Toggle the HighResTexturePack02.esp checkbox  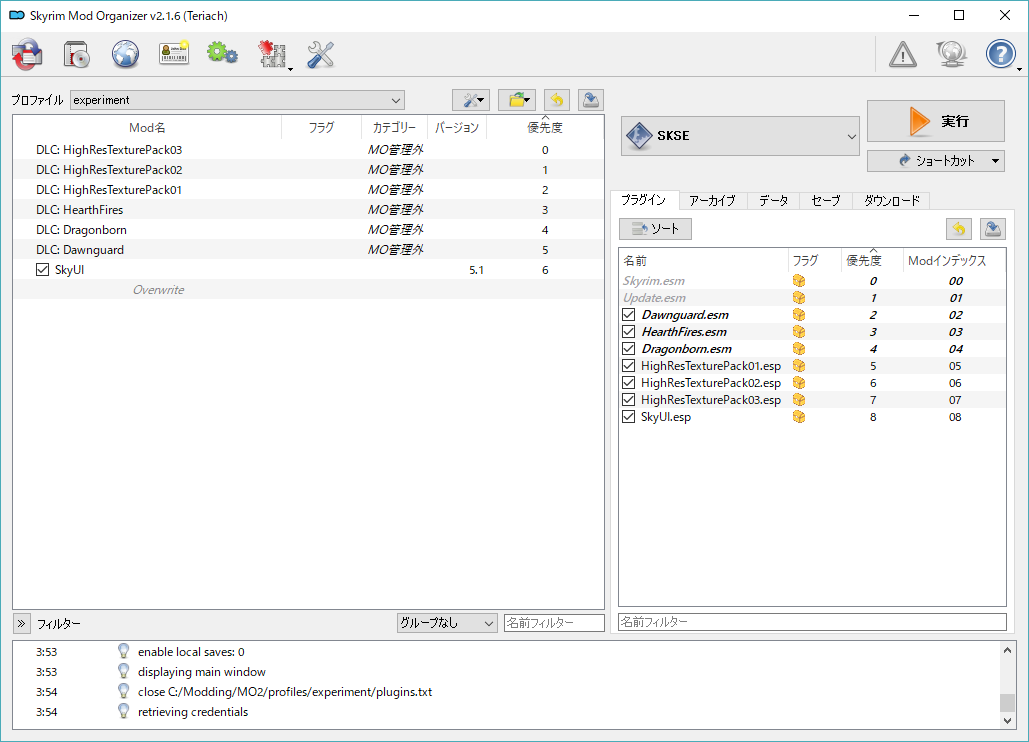click(629, 382)
